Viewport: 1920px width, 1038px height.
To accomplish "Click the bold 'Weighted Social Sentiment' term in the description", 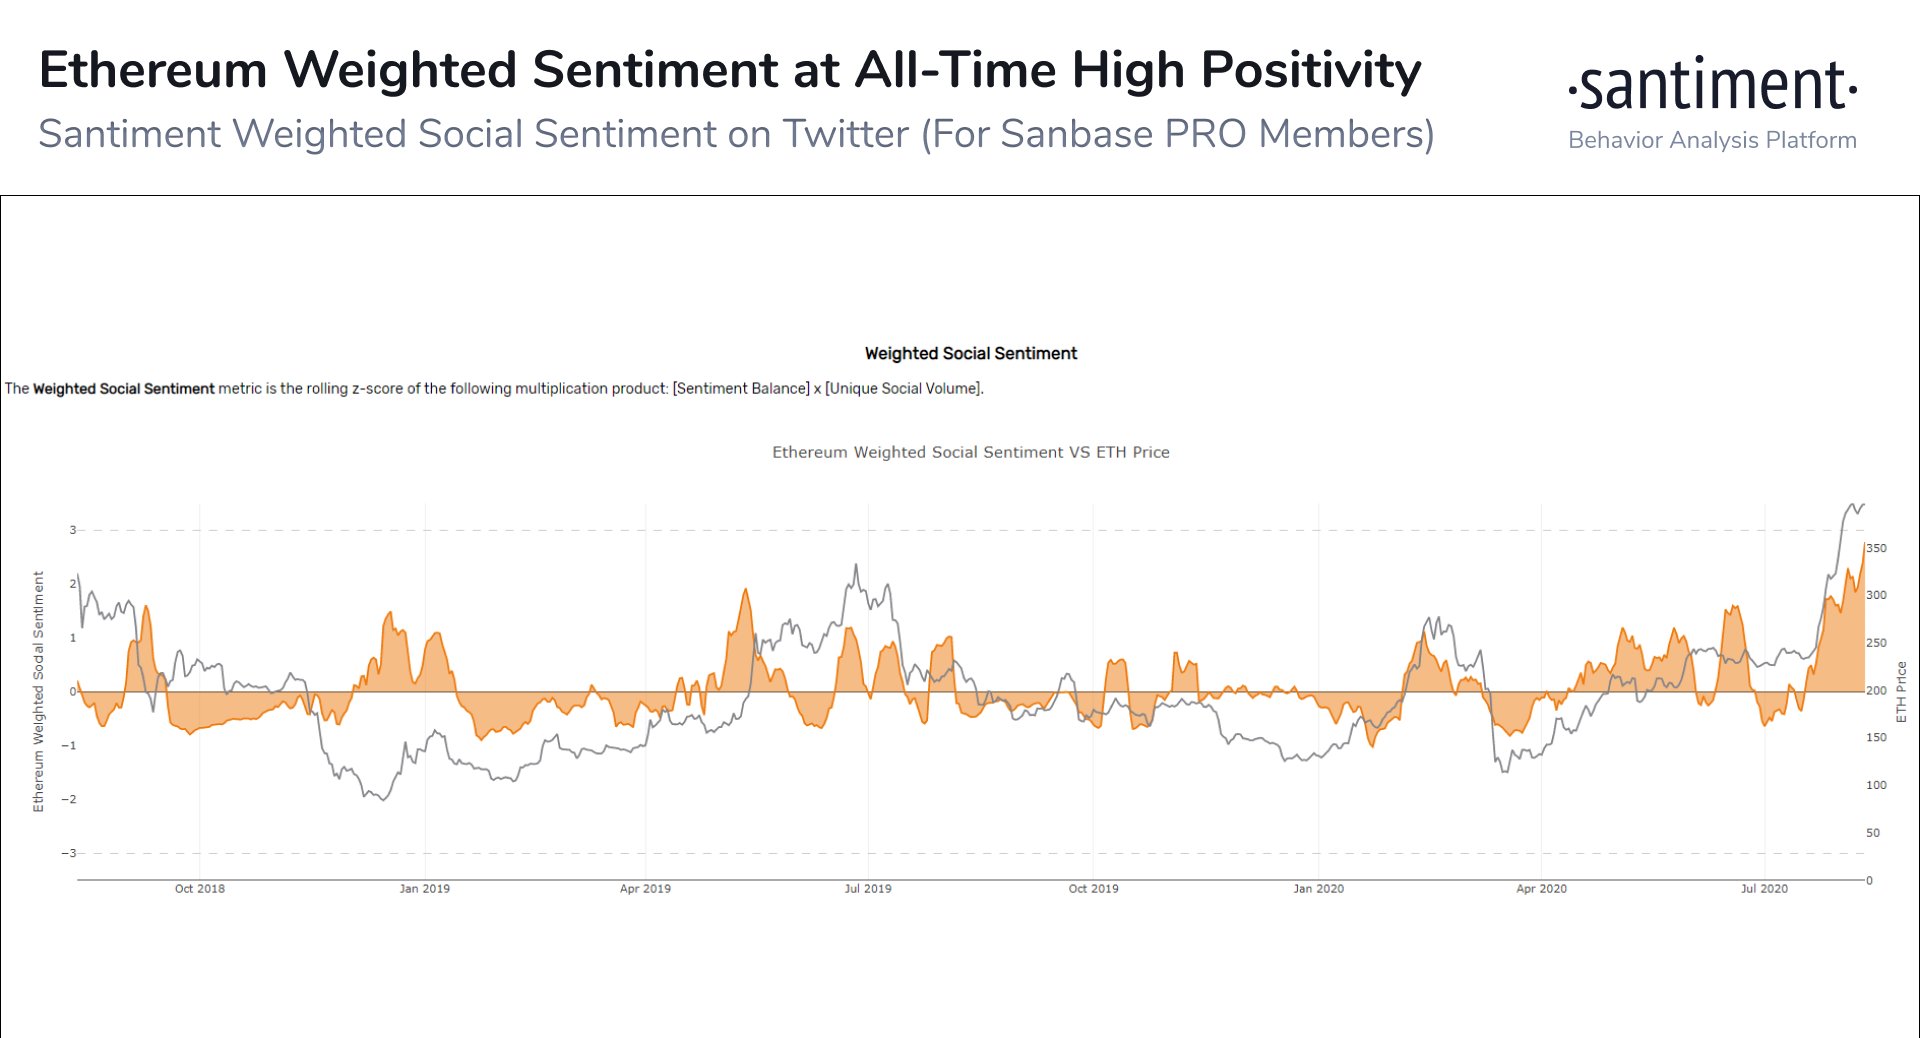I will point(124,388).
